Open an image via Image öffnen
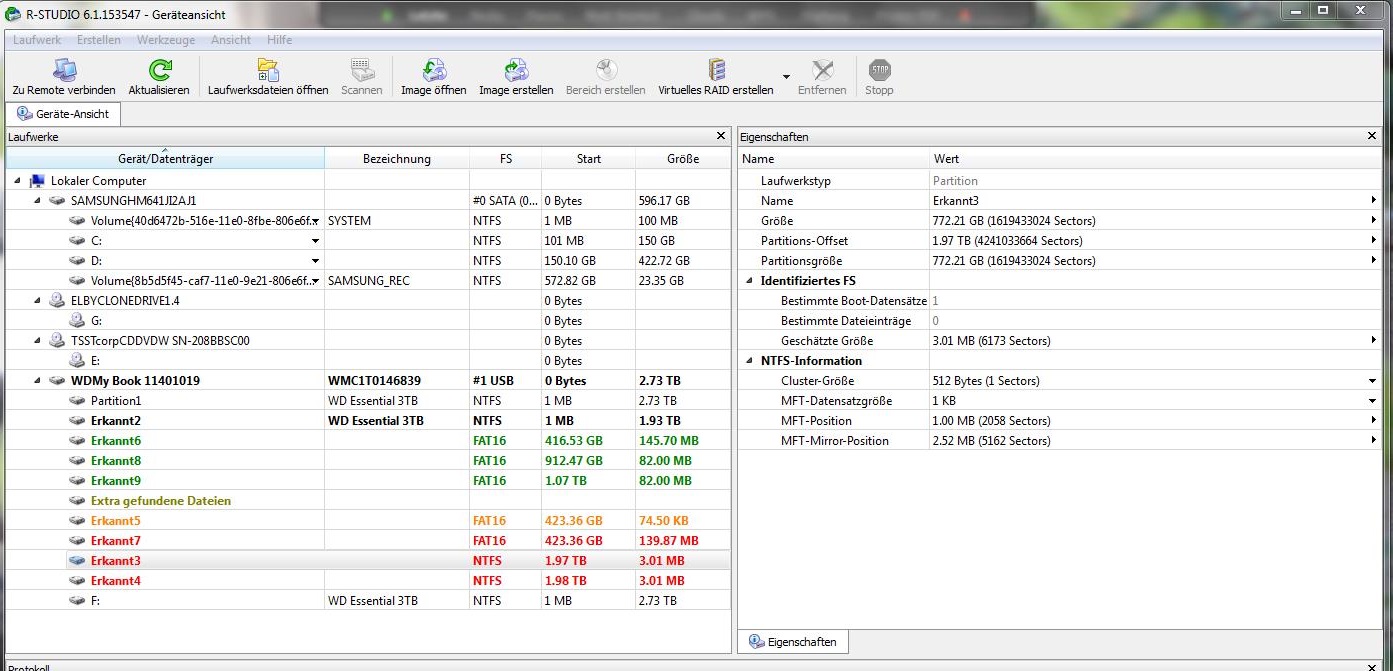Screen dimensions: 1393x671 click(x=434, y=71)
